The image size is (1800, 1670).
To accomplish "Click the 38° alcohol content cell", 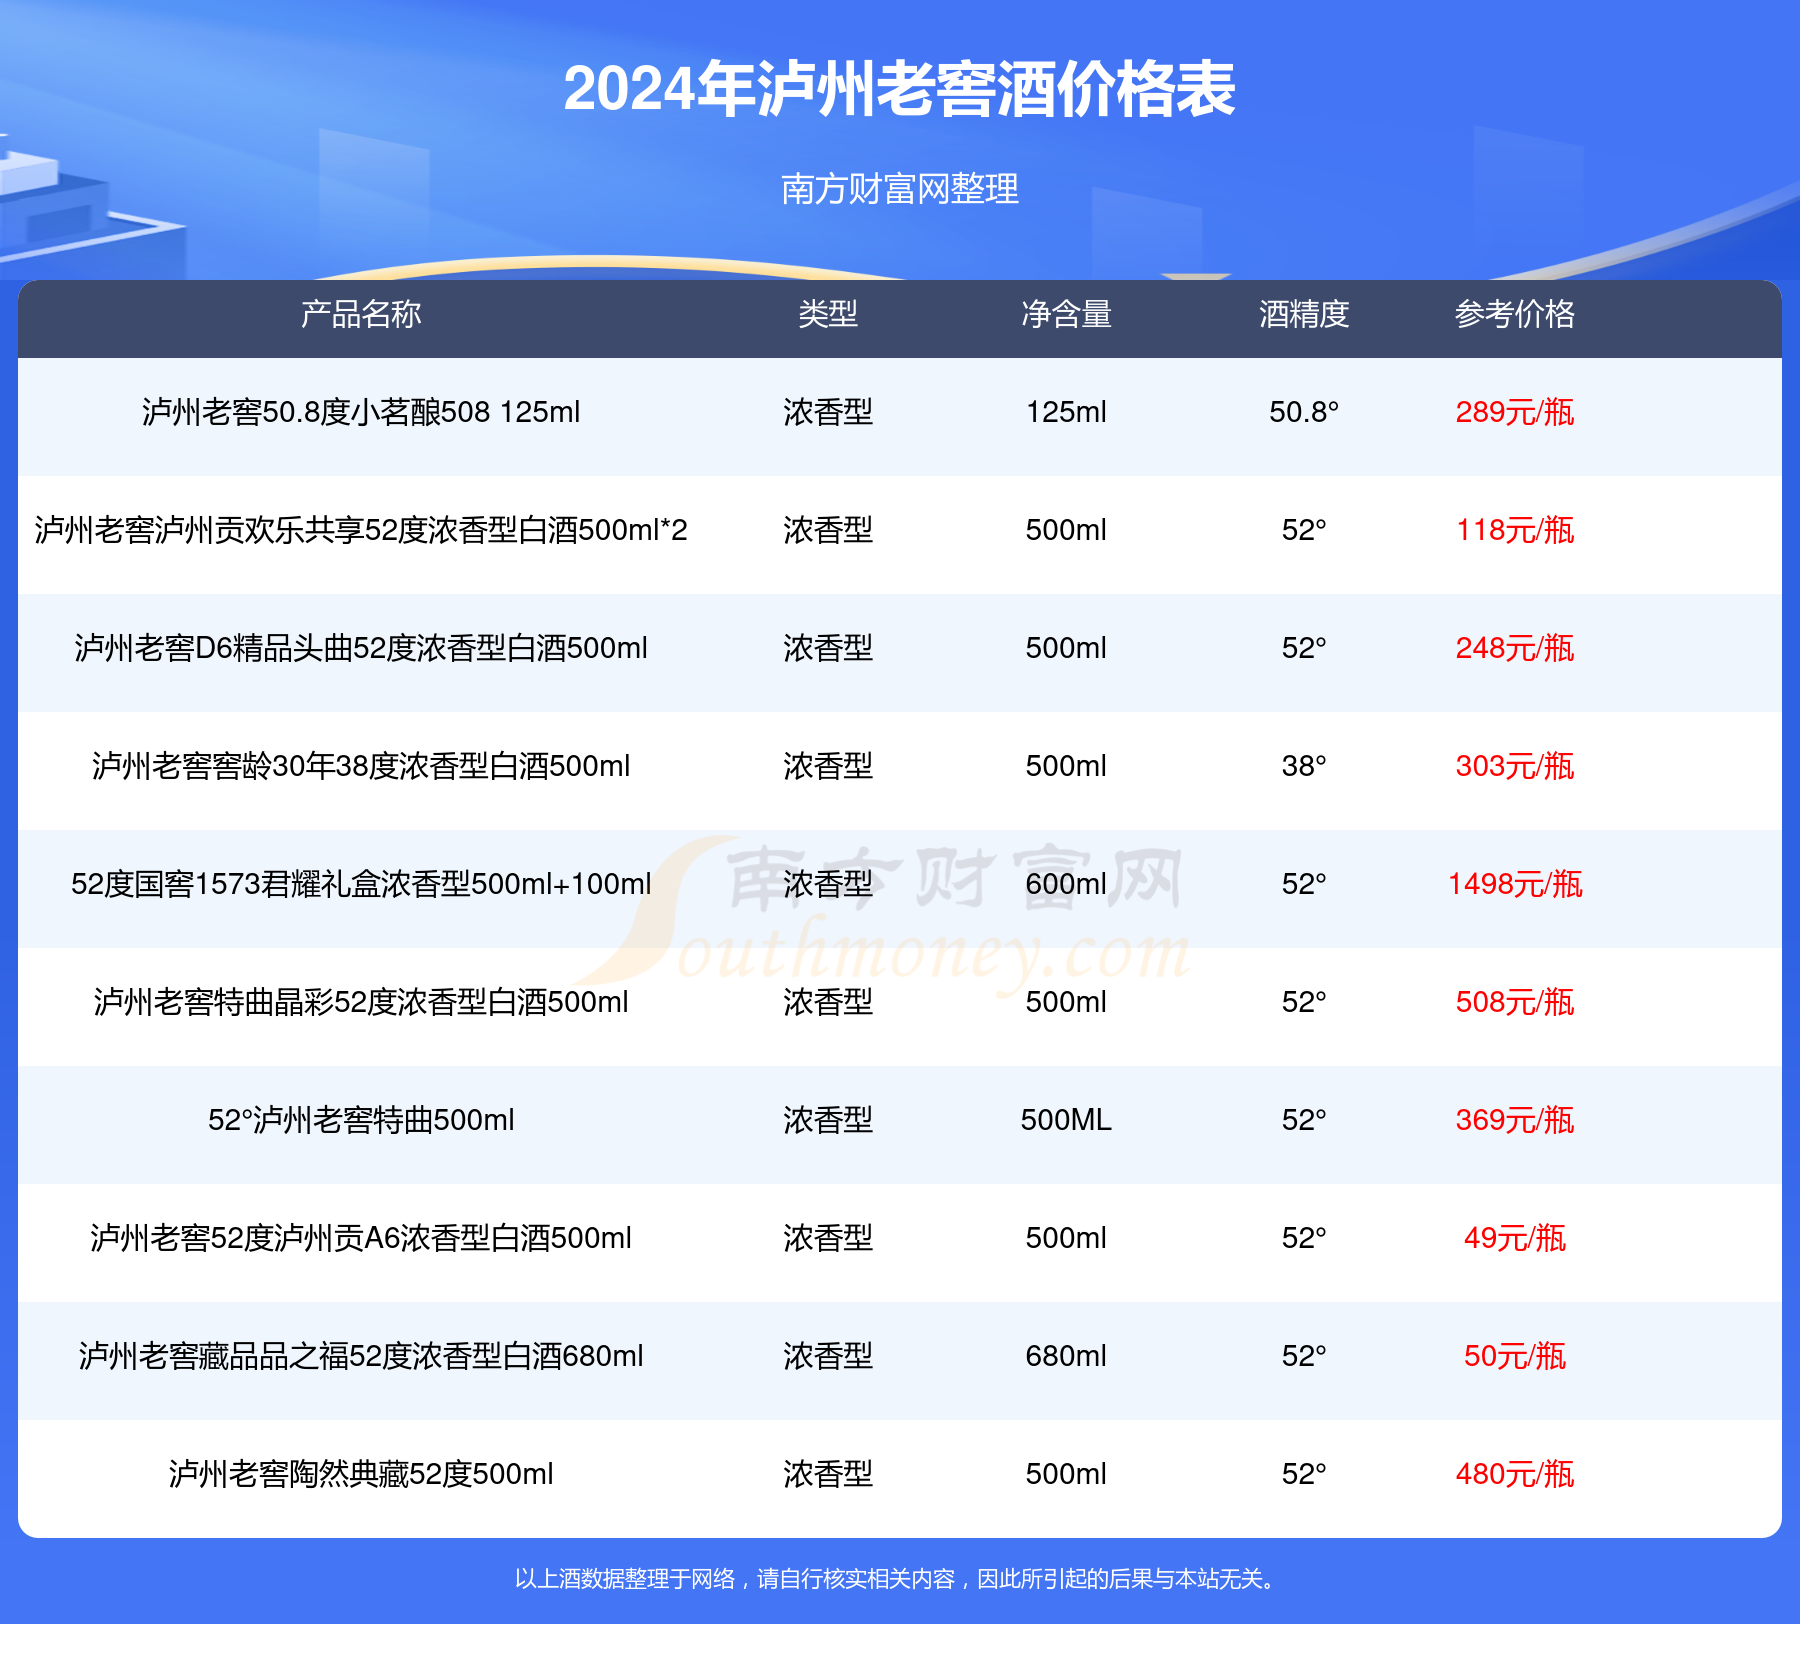I will point(1304,766).
